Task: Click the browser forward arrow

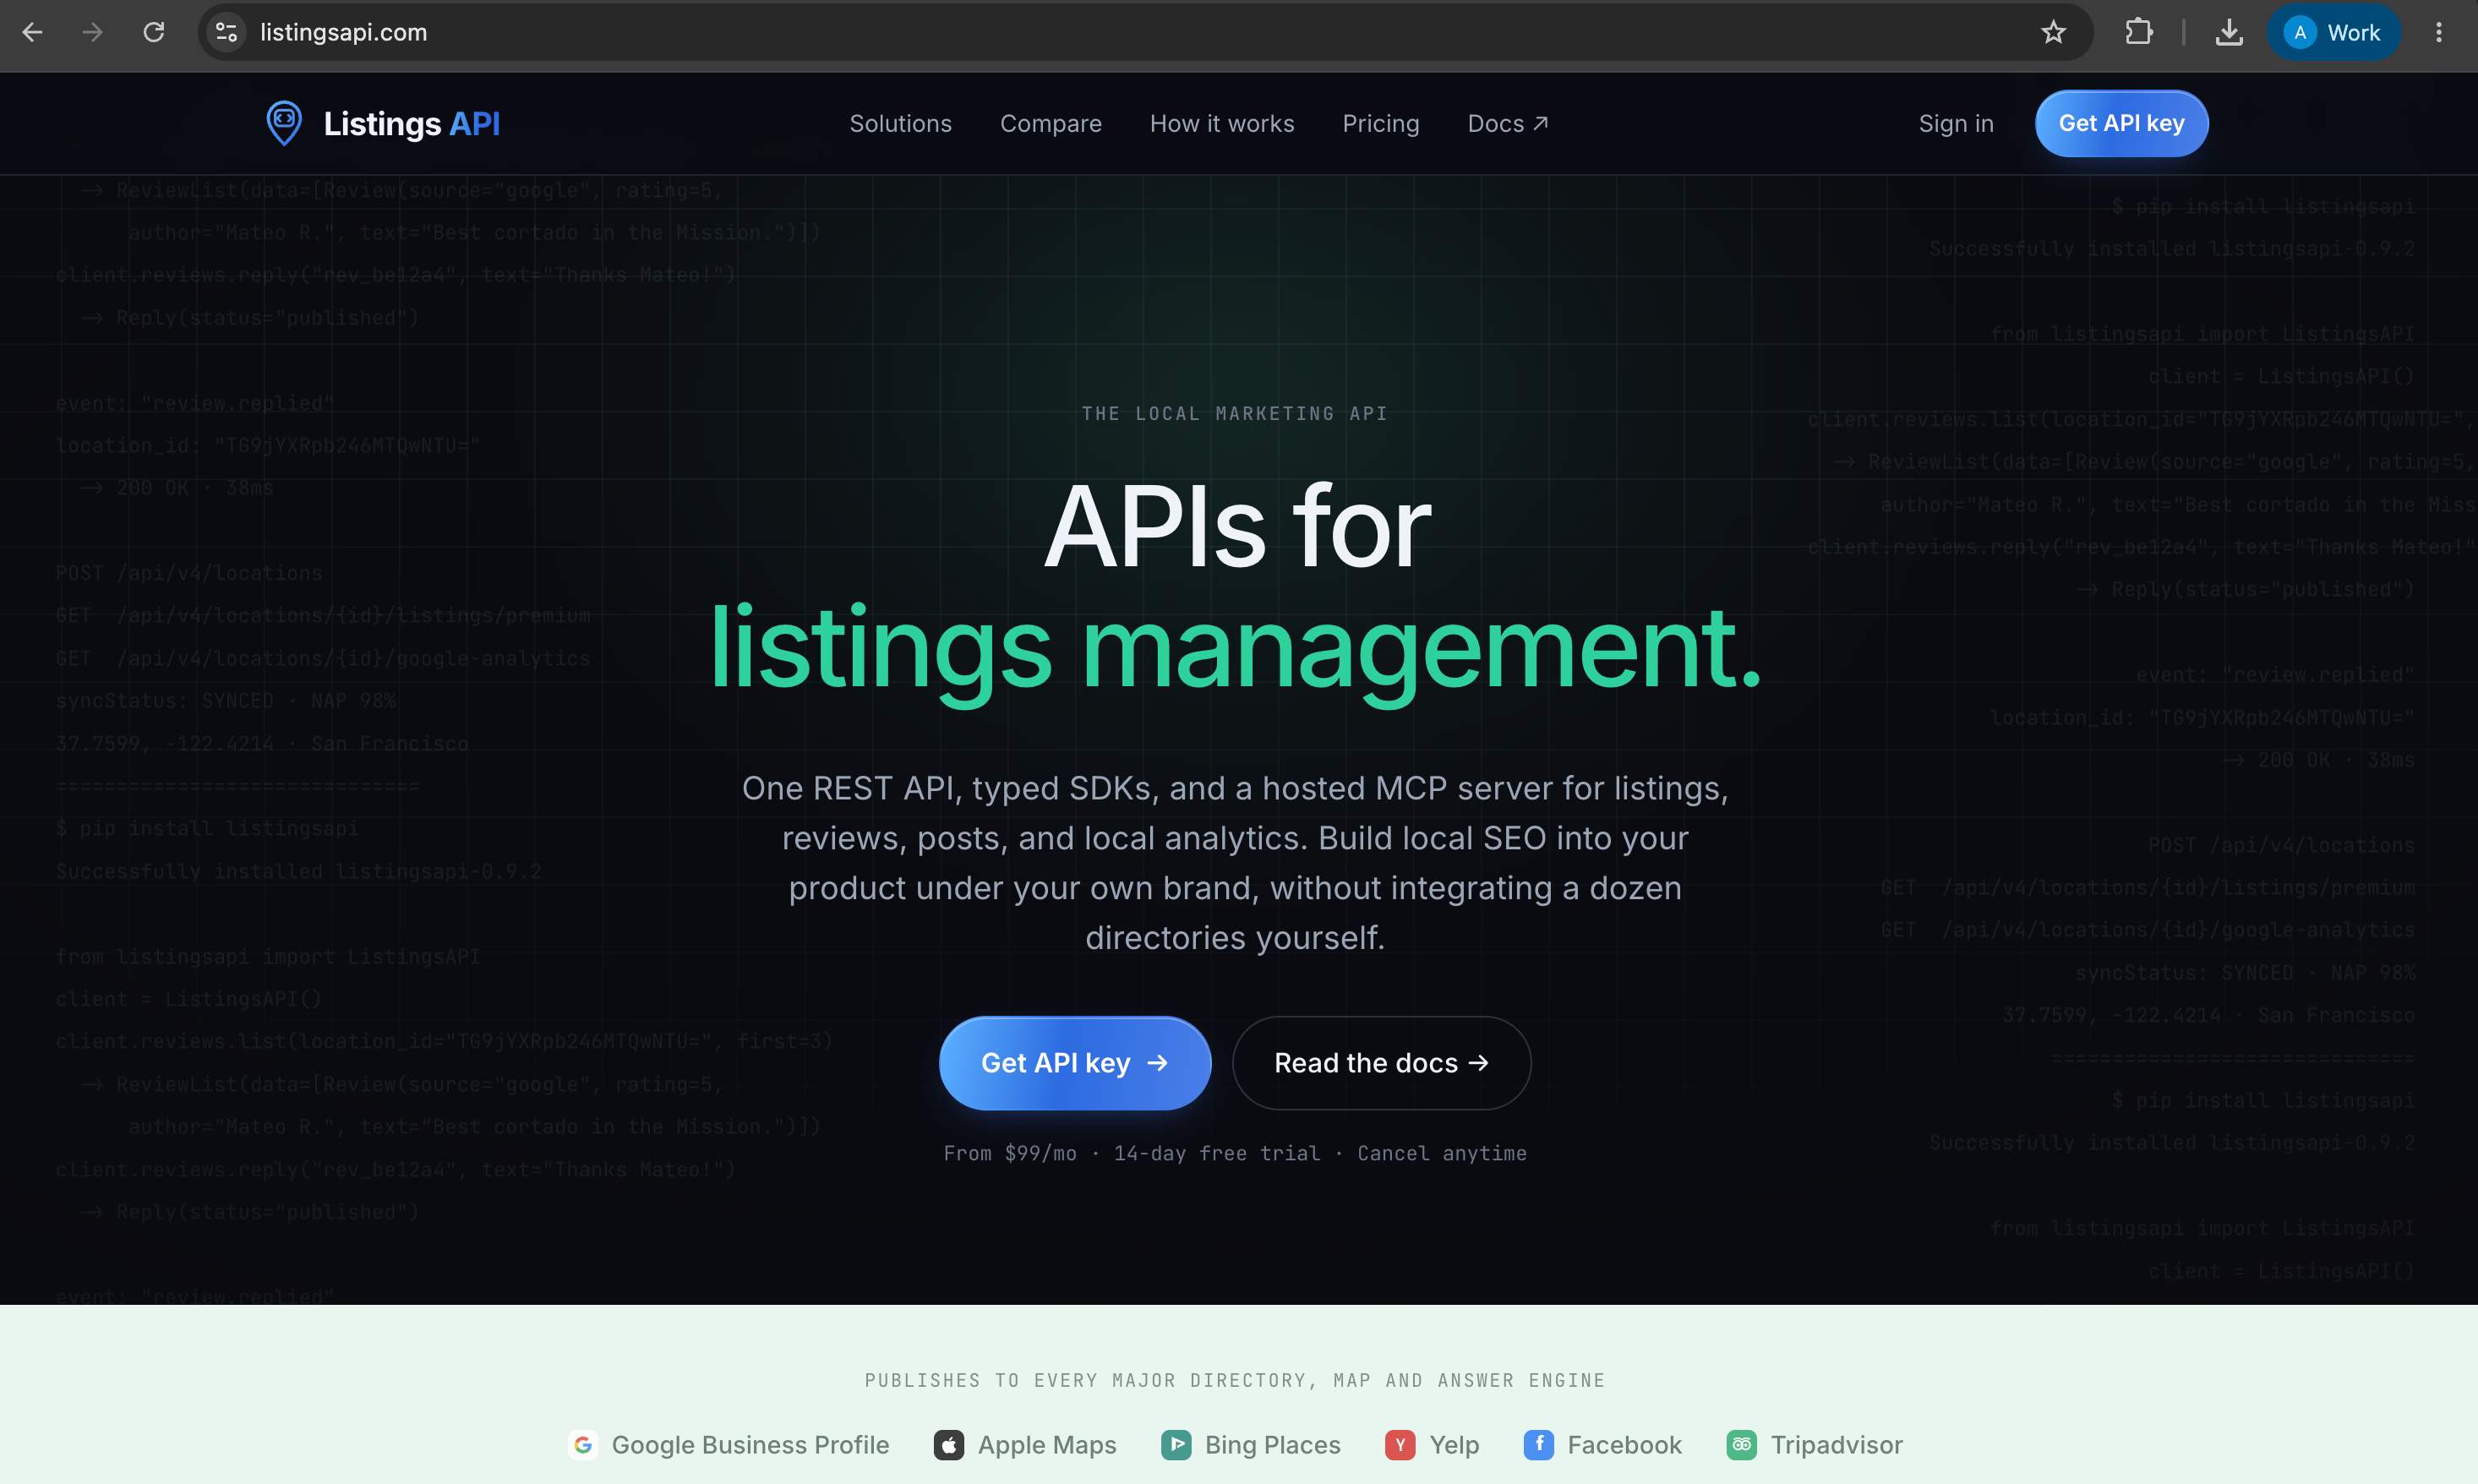Action: [93, 32]
